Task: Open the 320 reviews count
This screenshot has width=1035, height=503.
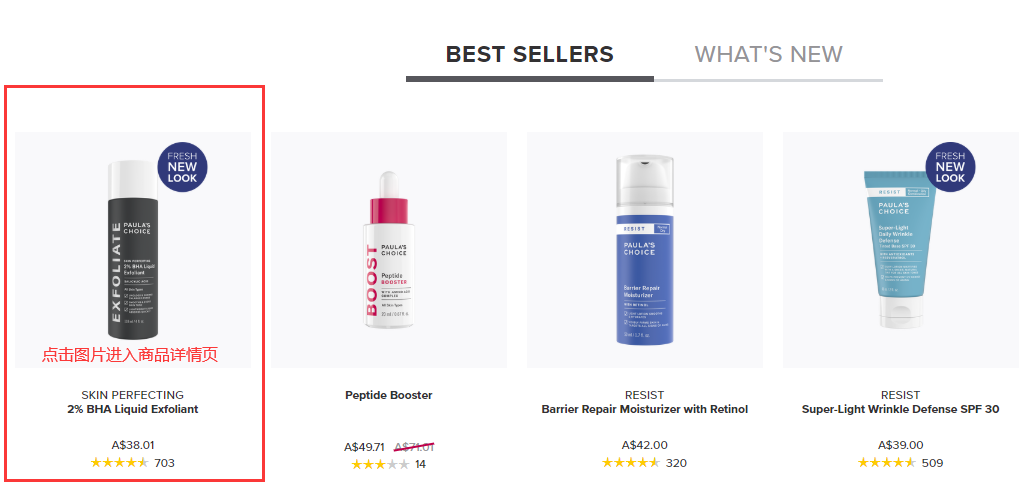Action: (x=676, y=463)
